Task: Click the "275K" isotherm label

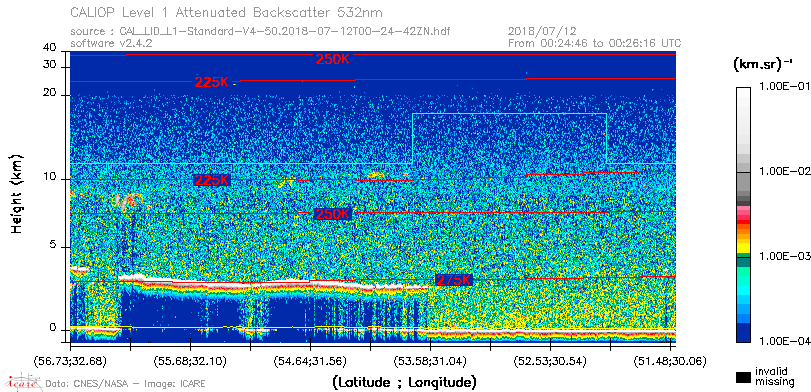Action: pyautogui.click(x=454, y=280)
